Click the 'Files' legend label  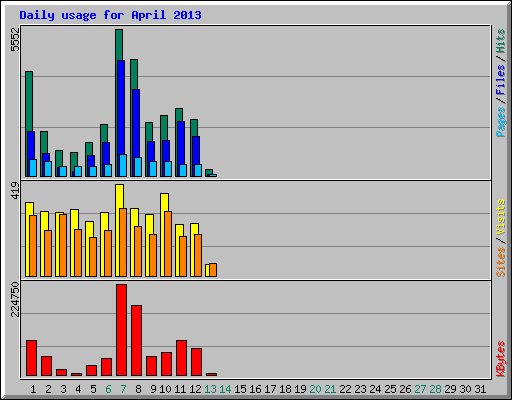pos(500,79)
